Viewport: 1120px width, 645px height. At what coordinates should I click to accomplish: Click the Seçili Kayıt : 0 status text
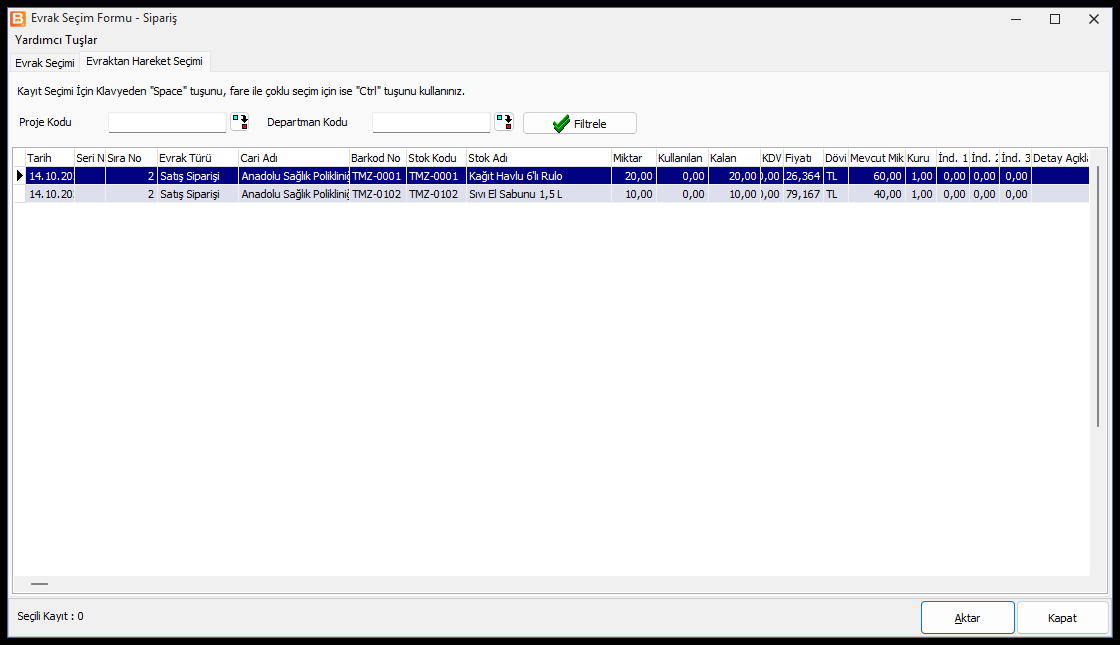tap(50, 616)
